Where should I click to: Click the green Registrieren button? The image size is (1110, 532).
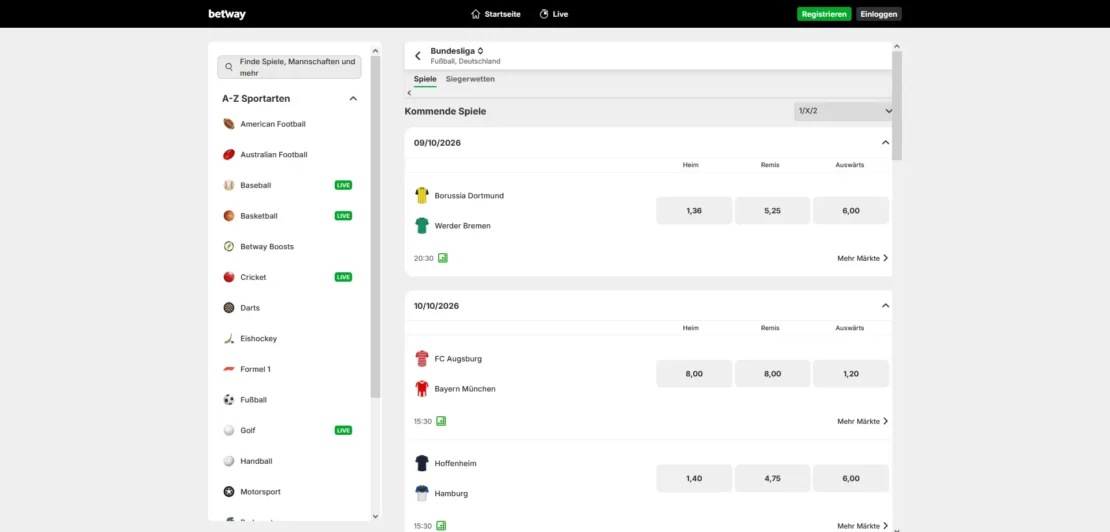824,14
